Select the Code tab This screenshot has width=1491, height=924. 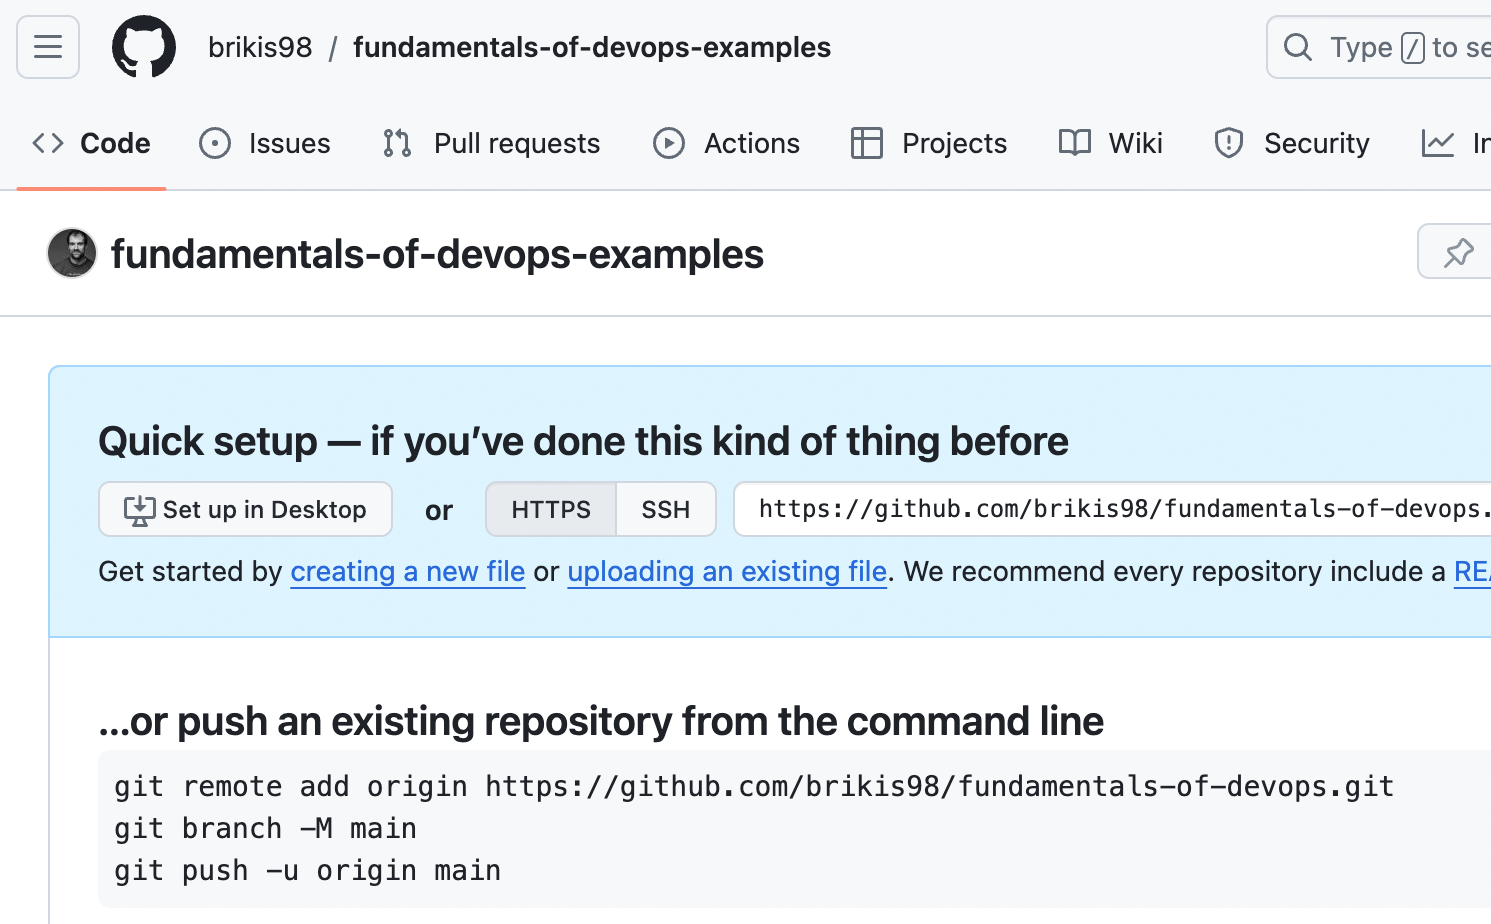click(x=92, y=143)
